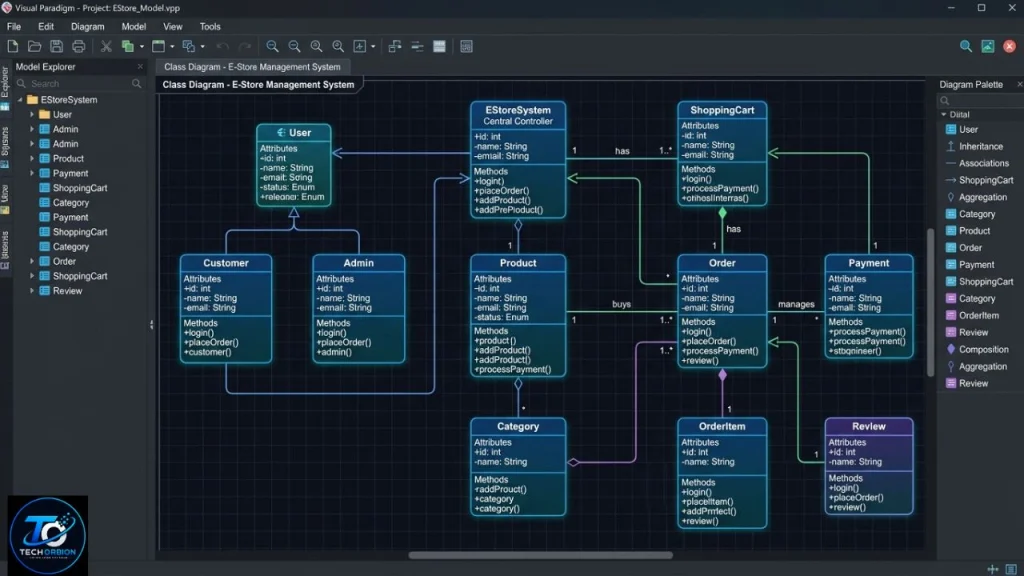
Task: Click the window layout toolbar icon
Action: (158, 46)
